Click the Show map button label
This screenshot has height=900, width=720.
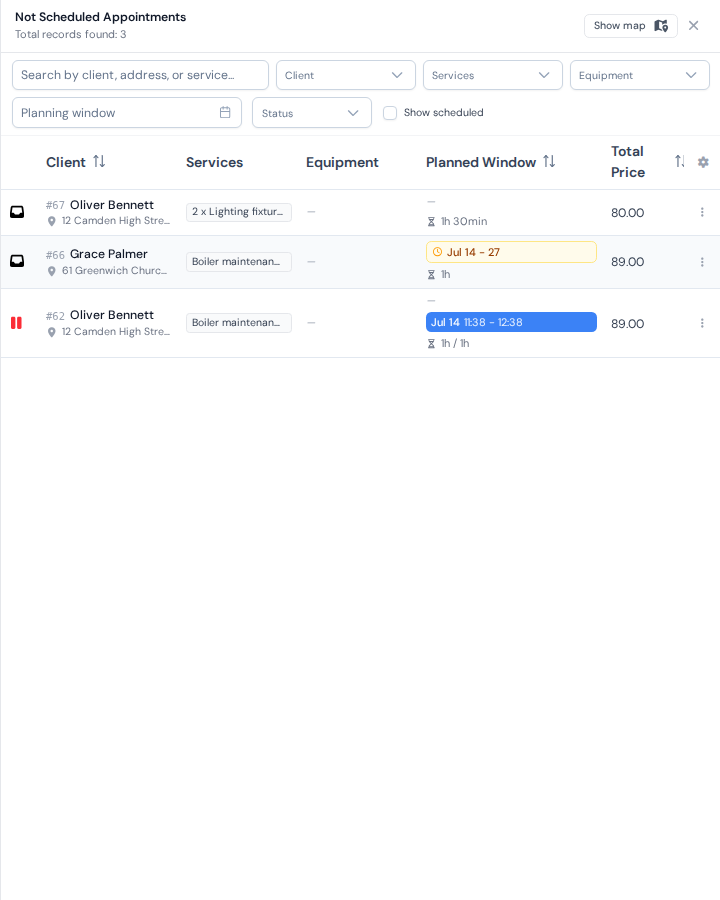(x=620, y=26)
